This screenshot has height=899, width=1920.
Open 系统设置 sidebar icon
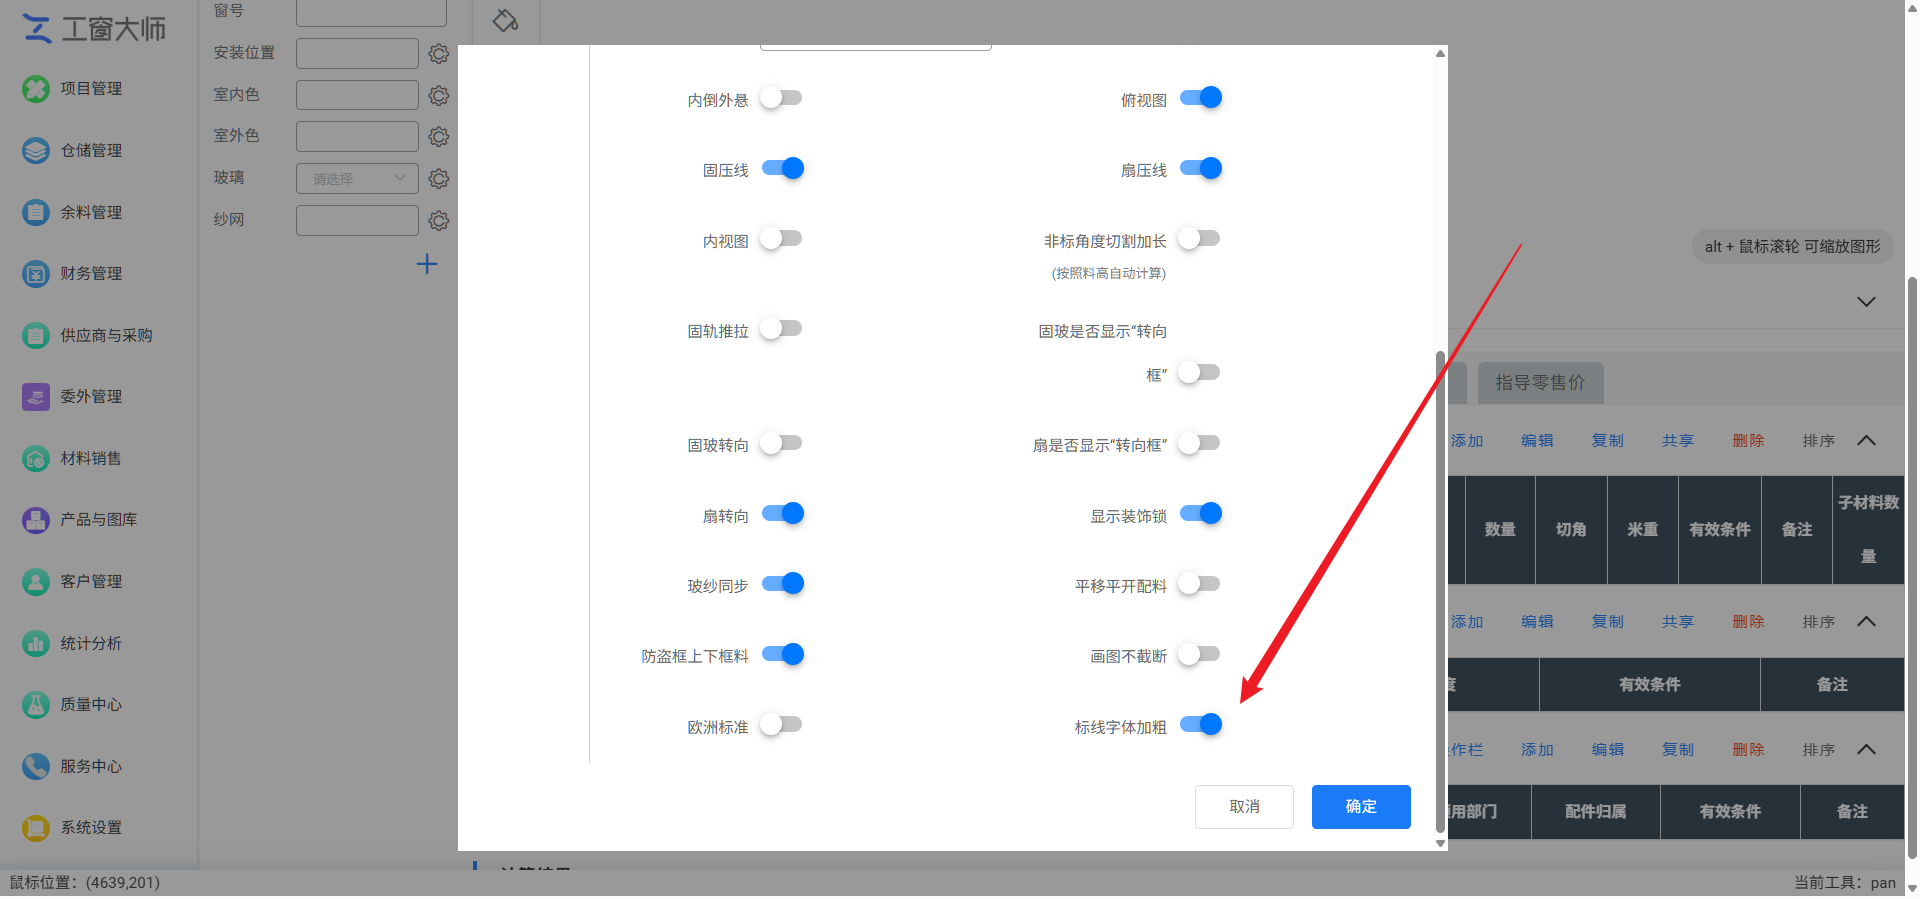pos(36,828)
